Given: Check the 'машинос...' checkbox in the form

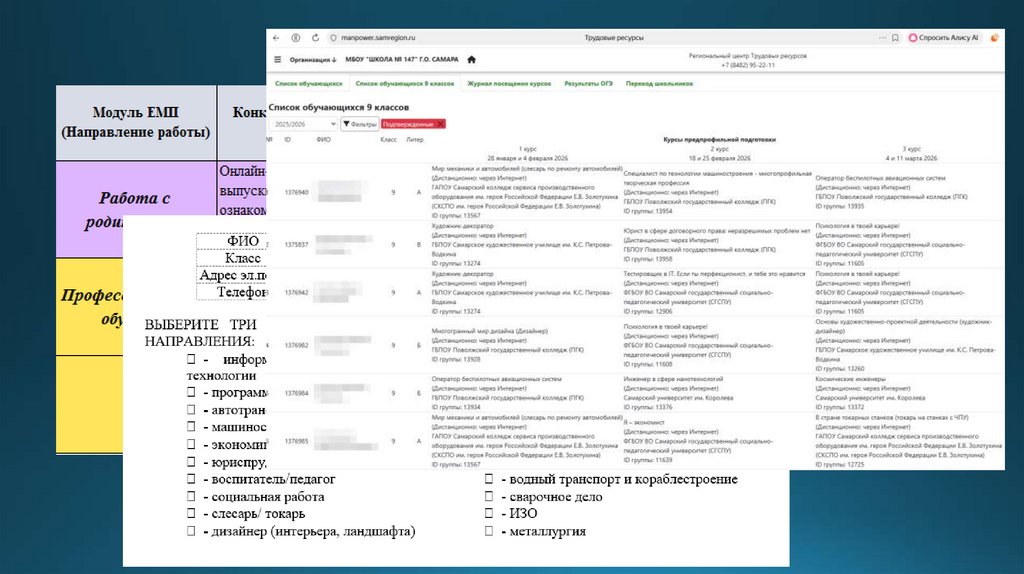Looking at the screenshot, I should (191, 426).
